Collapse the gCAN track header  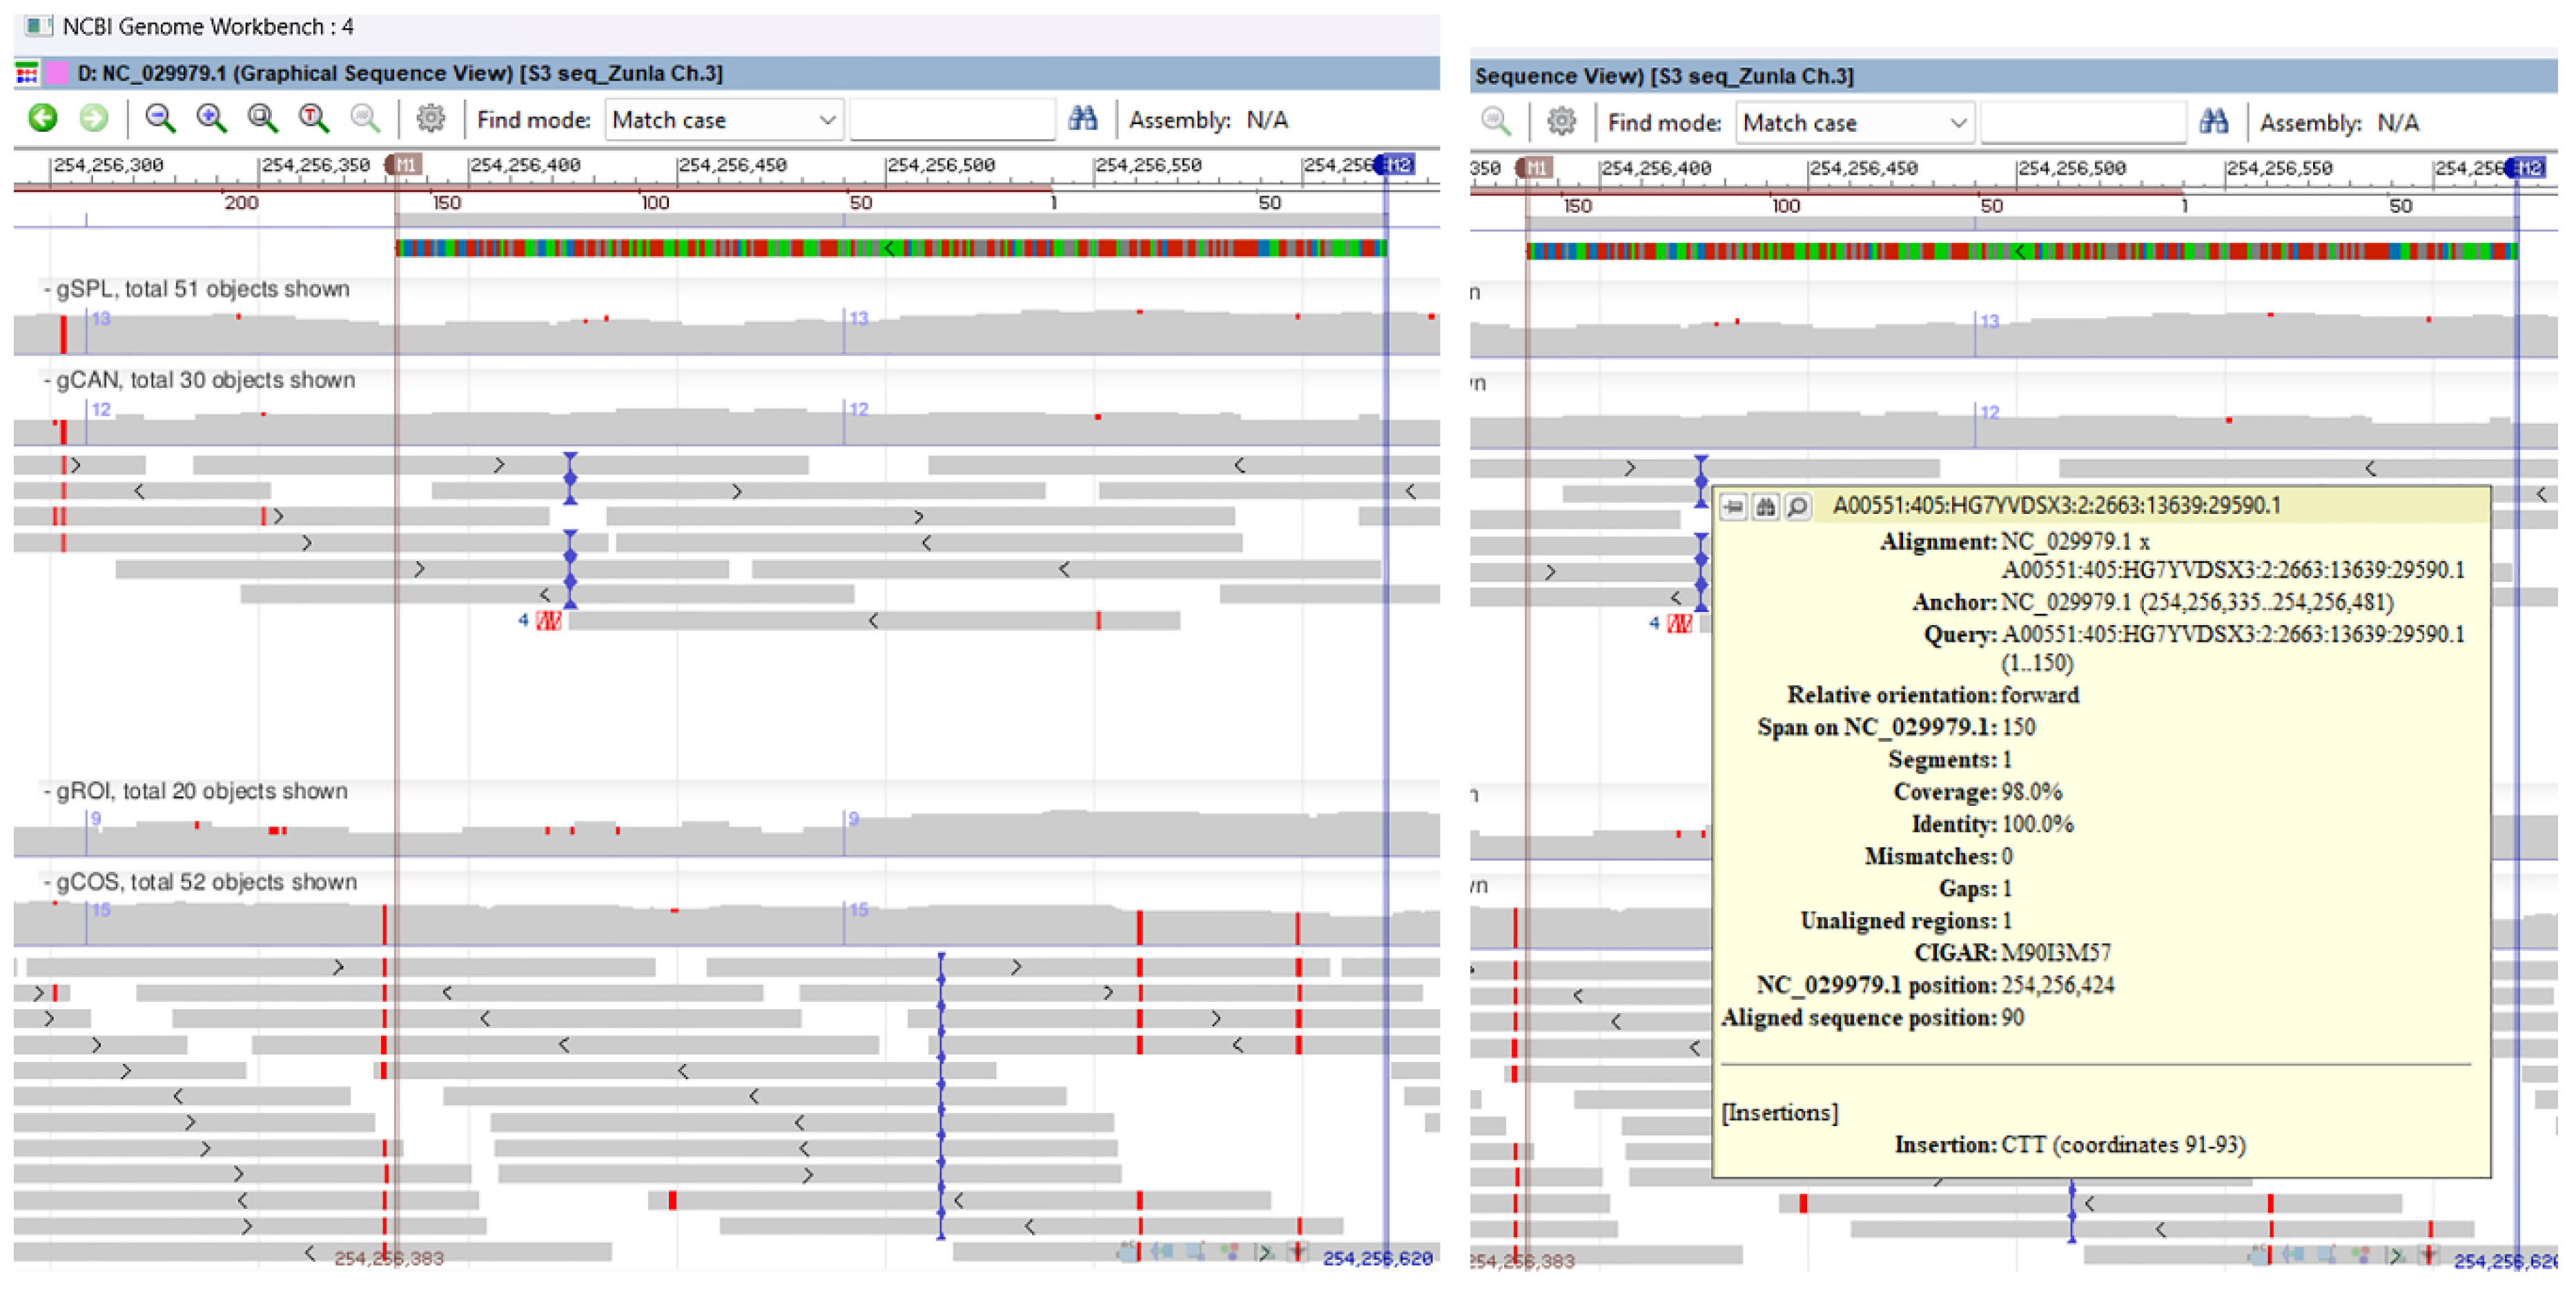46,380
